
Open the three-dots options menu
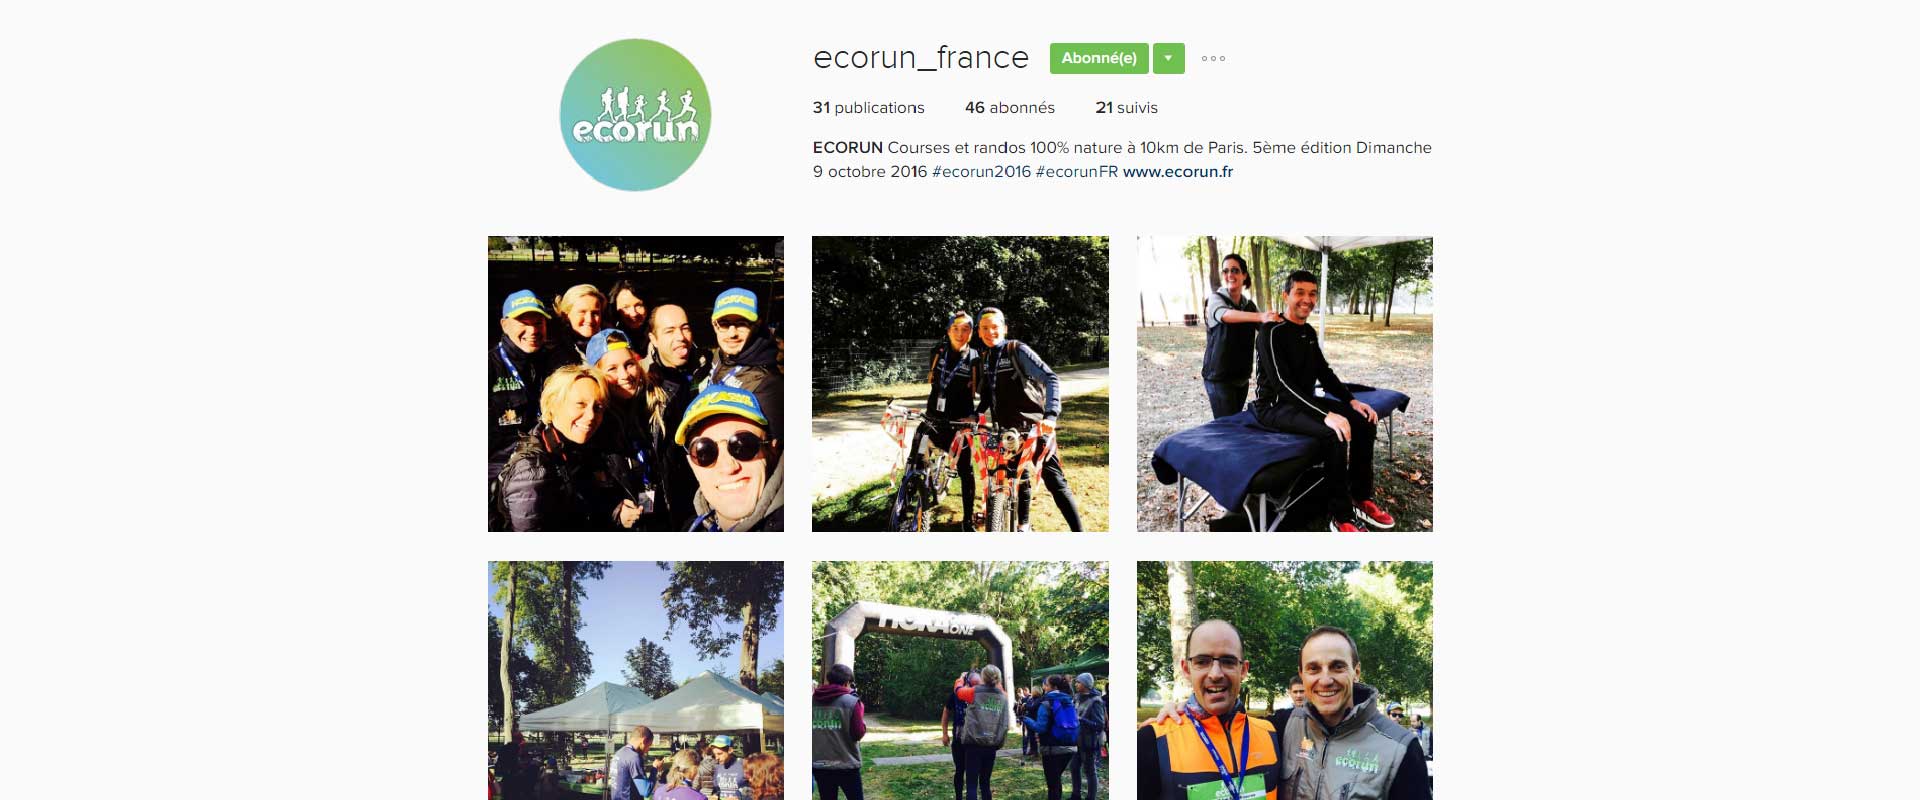click(x=1213, y=58)
